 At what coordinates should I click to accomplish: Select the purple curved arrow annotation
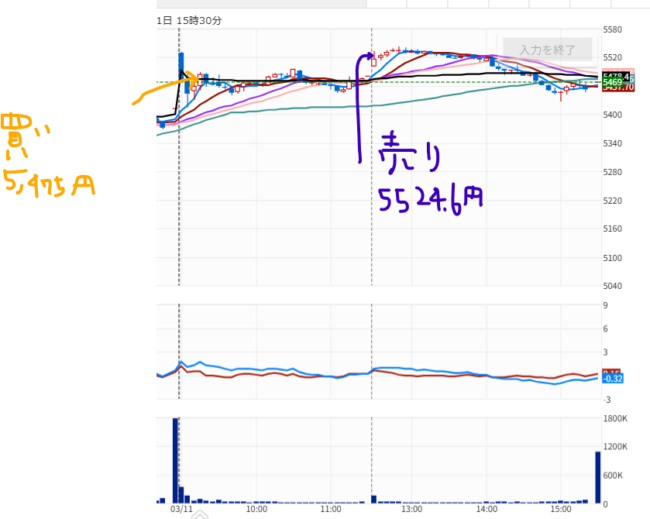click(x=362, y=100)
